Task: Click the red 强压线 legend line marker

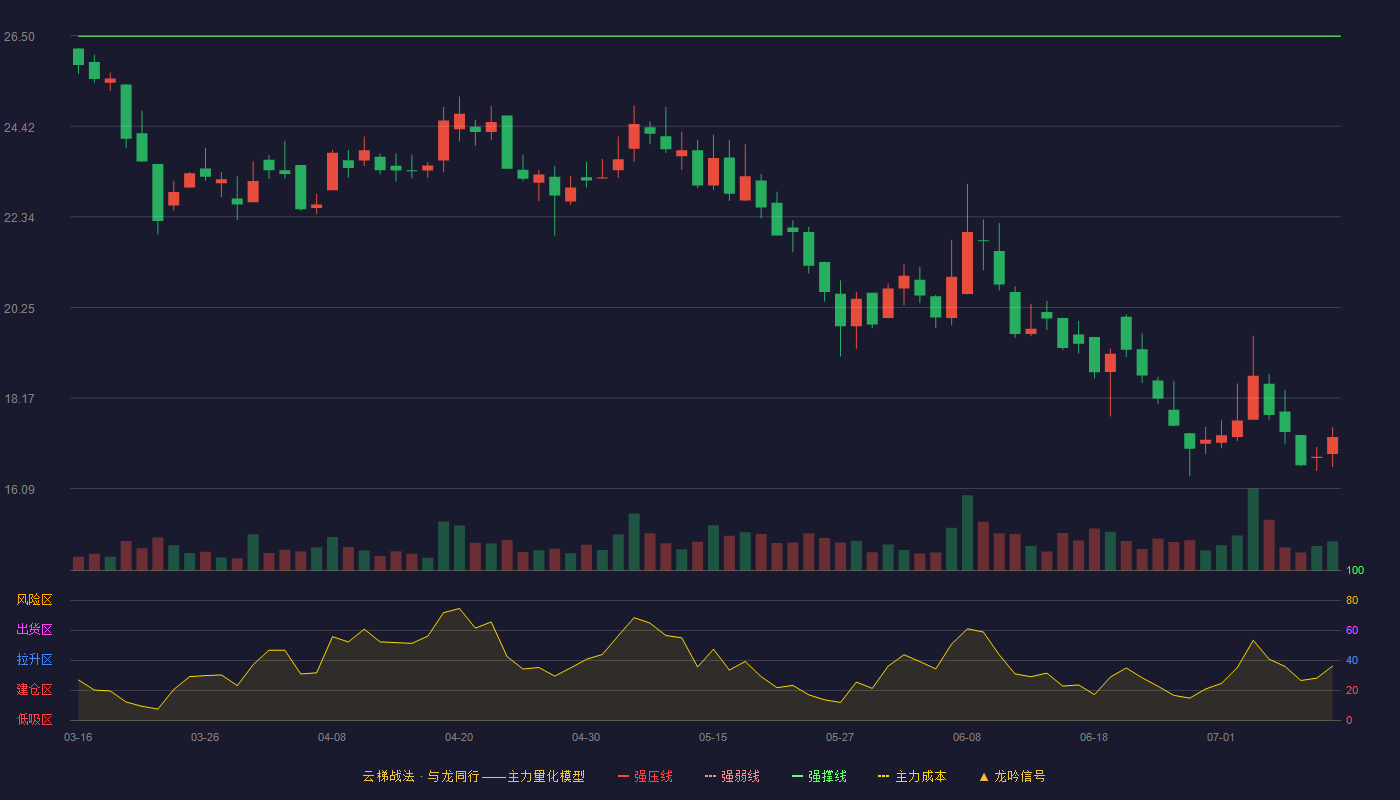Action: tap(623, 776)
